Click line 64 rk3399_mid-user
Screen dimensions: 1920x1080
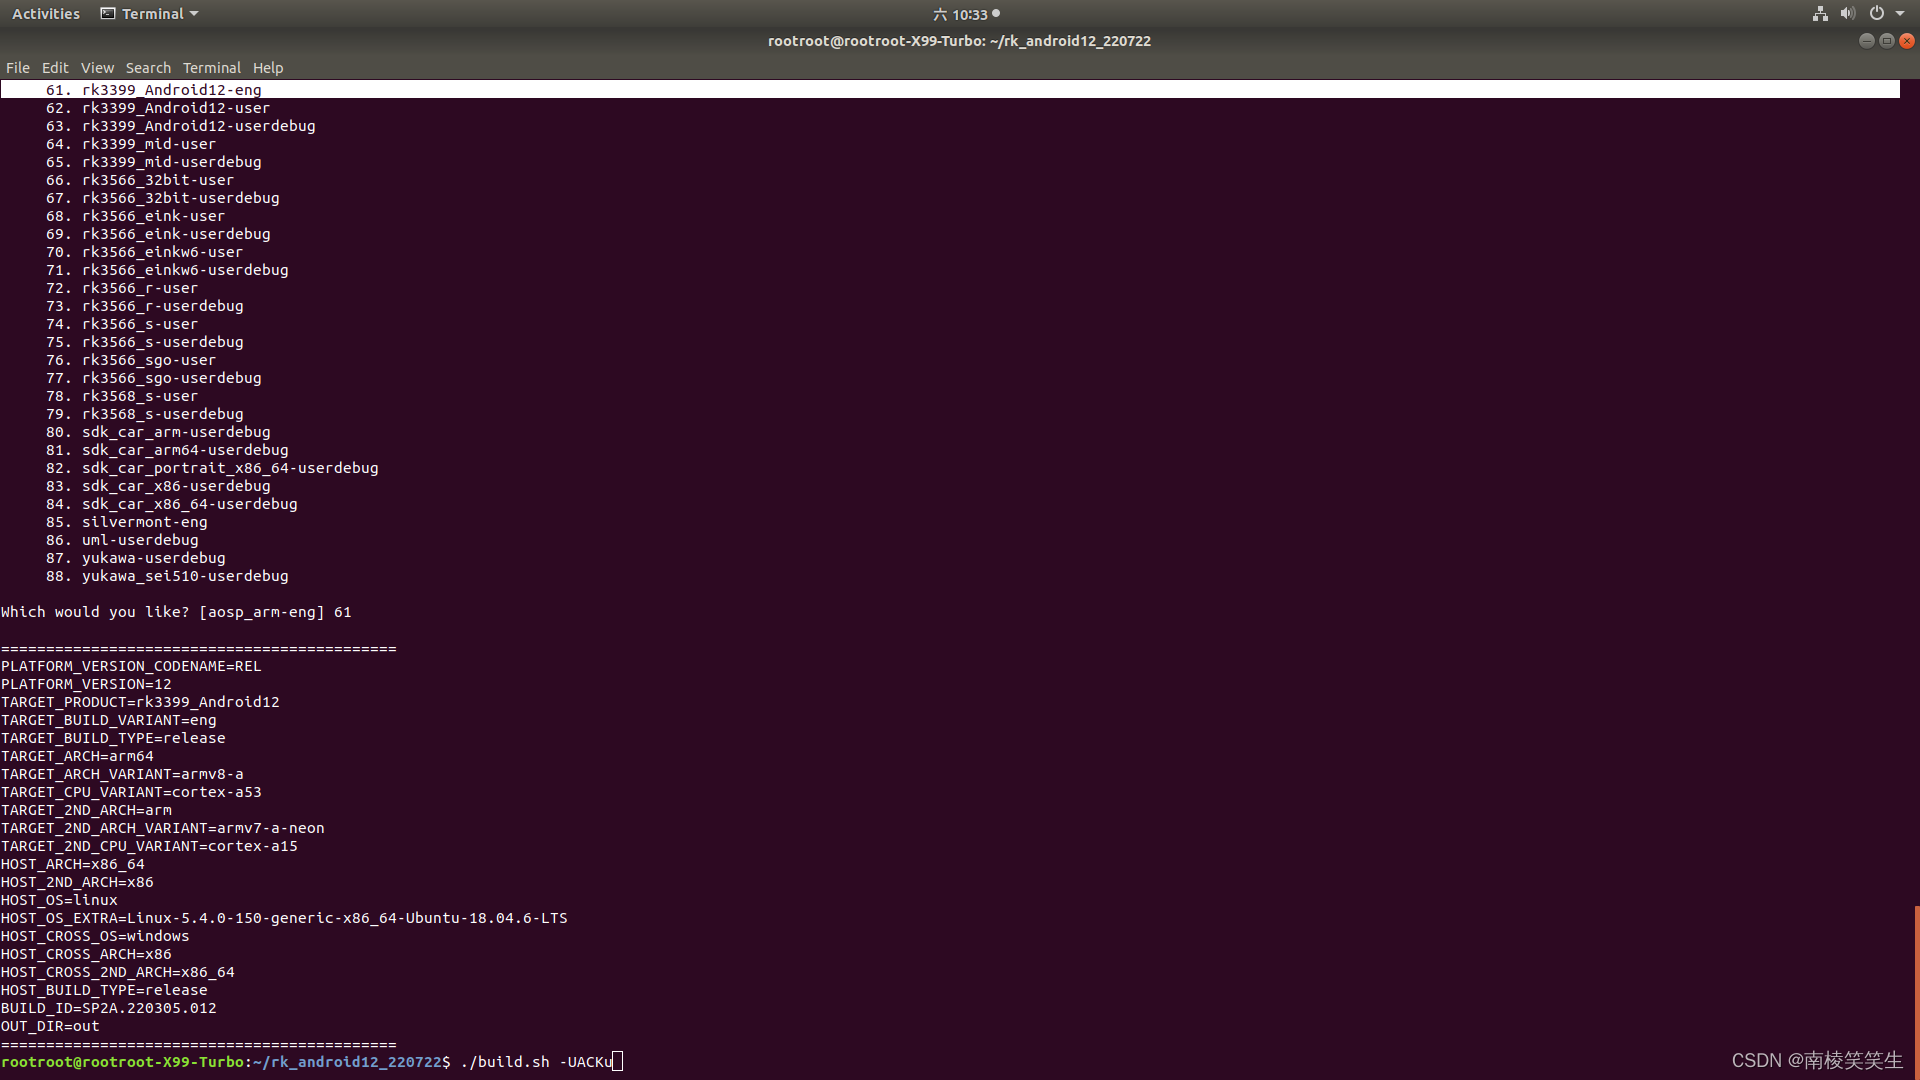pyautogui.click(x=131, y=144)
